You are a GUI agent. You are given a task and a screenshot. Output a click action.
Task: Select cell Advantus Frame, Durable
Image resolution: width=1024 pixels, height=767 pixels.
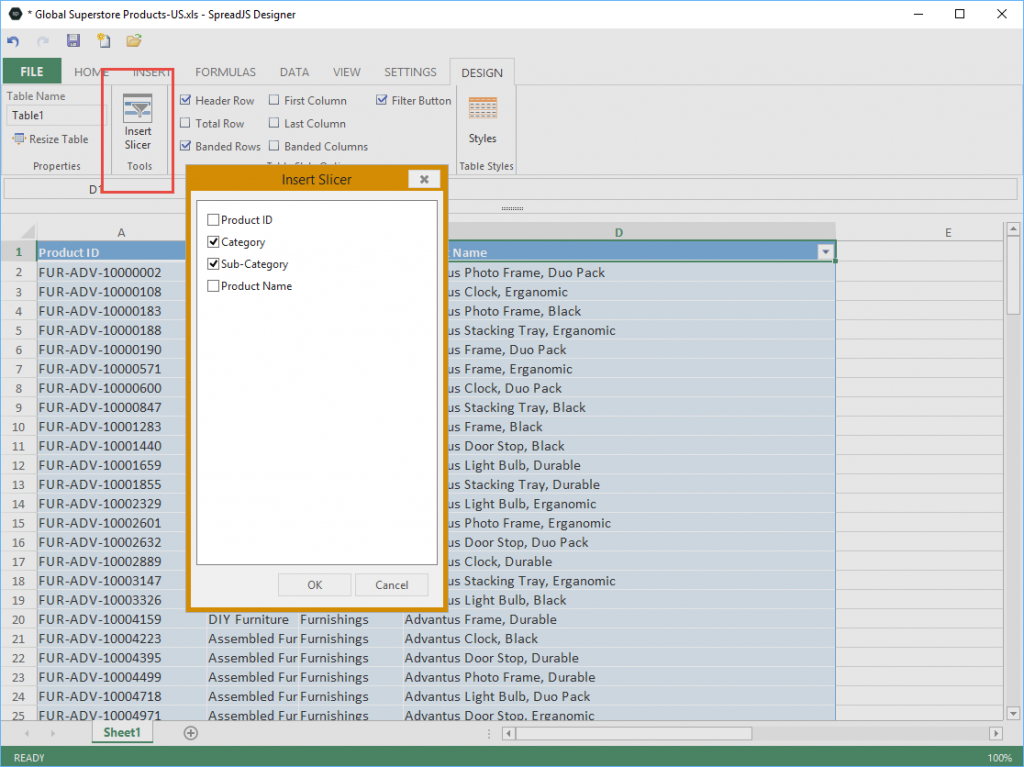619,619
